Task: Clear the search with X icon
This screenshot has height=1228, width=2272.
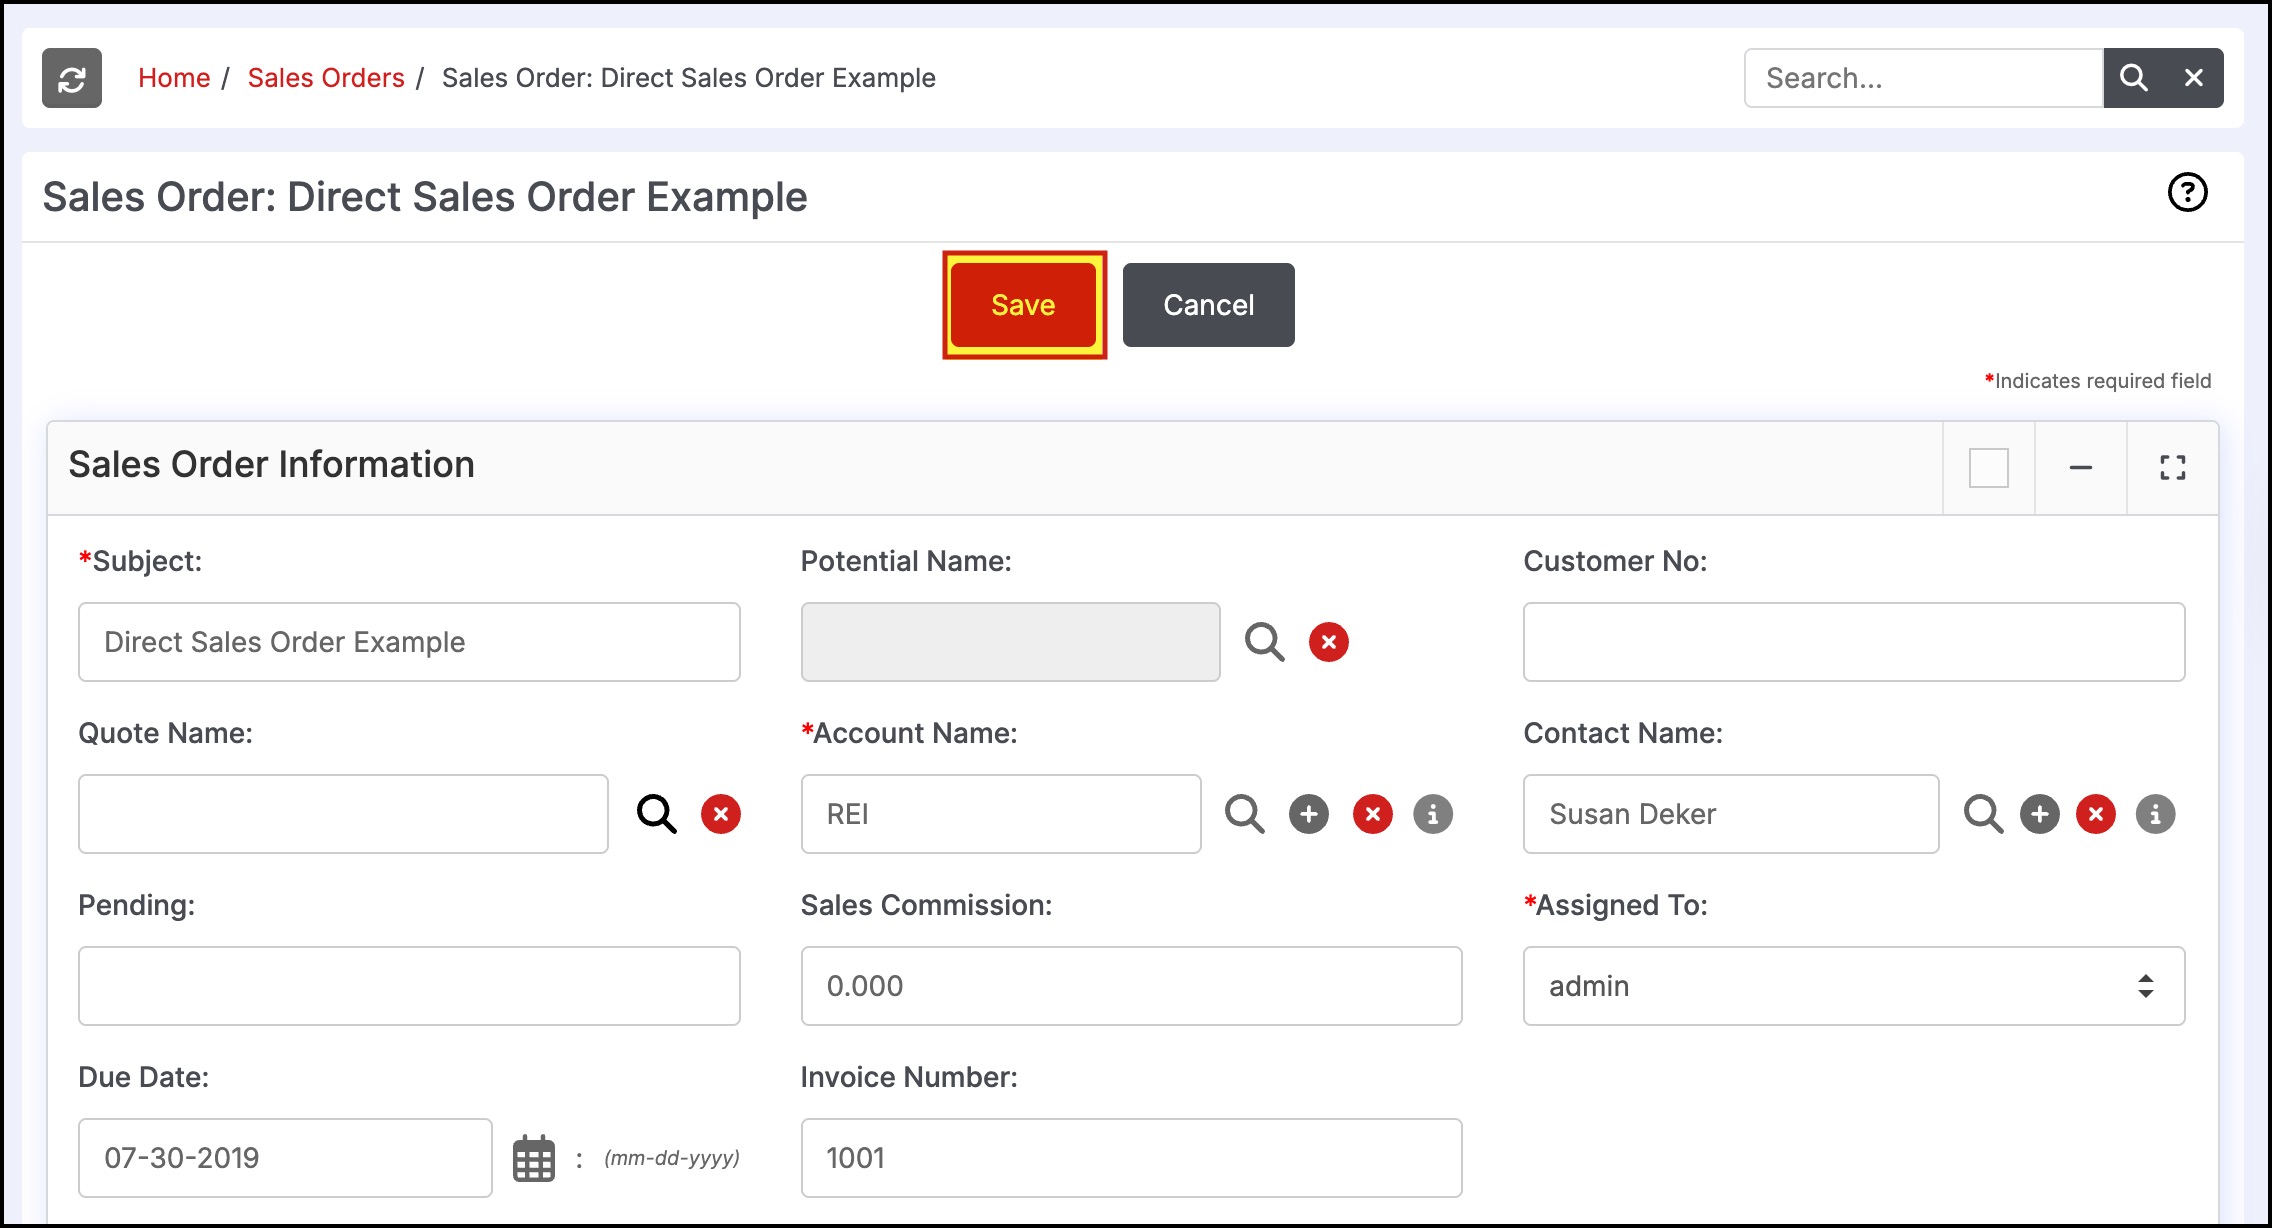Action: pos(2193,78)
